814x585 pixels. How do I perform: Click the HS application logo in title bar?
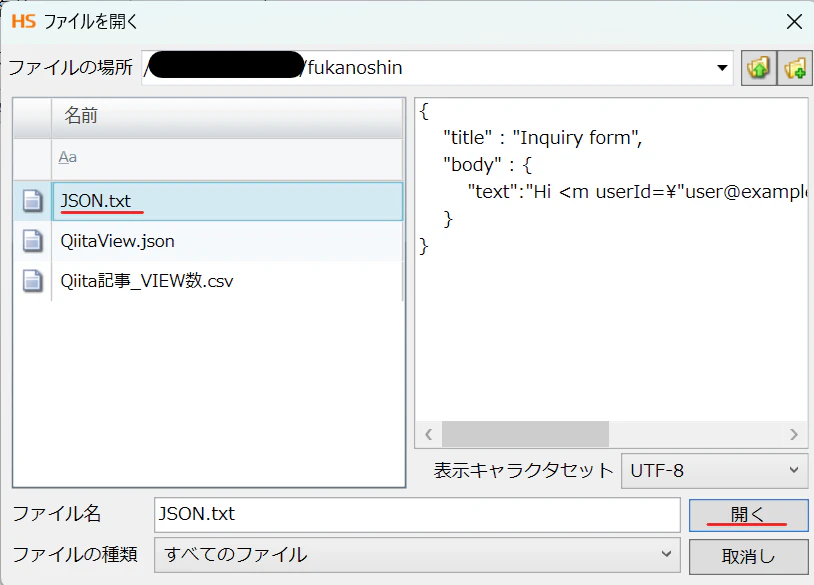click(x=24, y=22)
